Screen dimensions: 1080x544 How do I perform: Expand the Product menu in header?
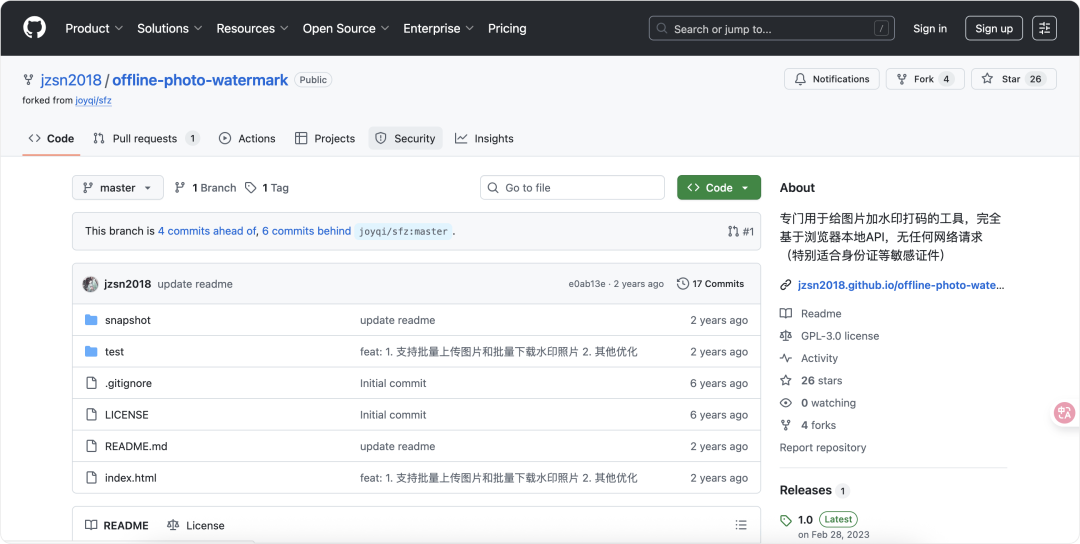[94, 28]
